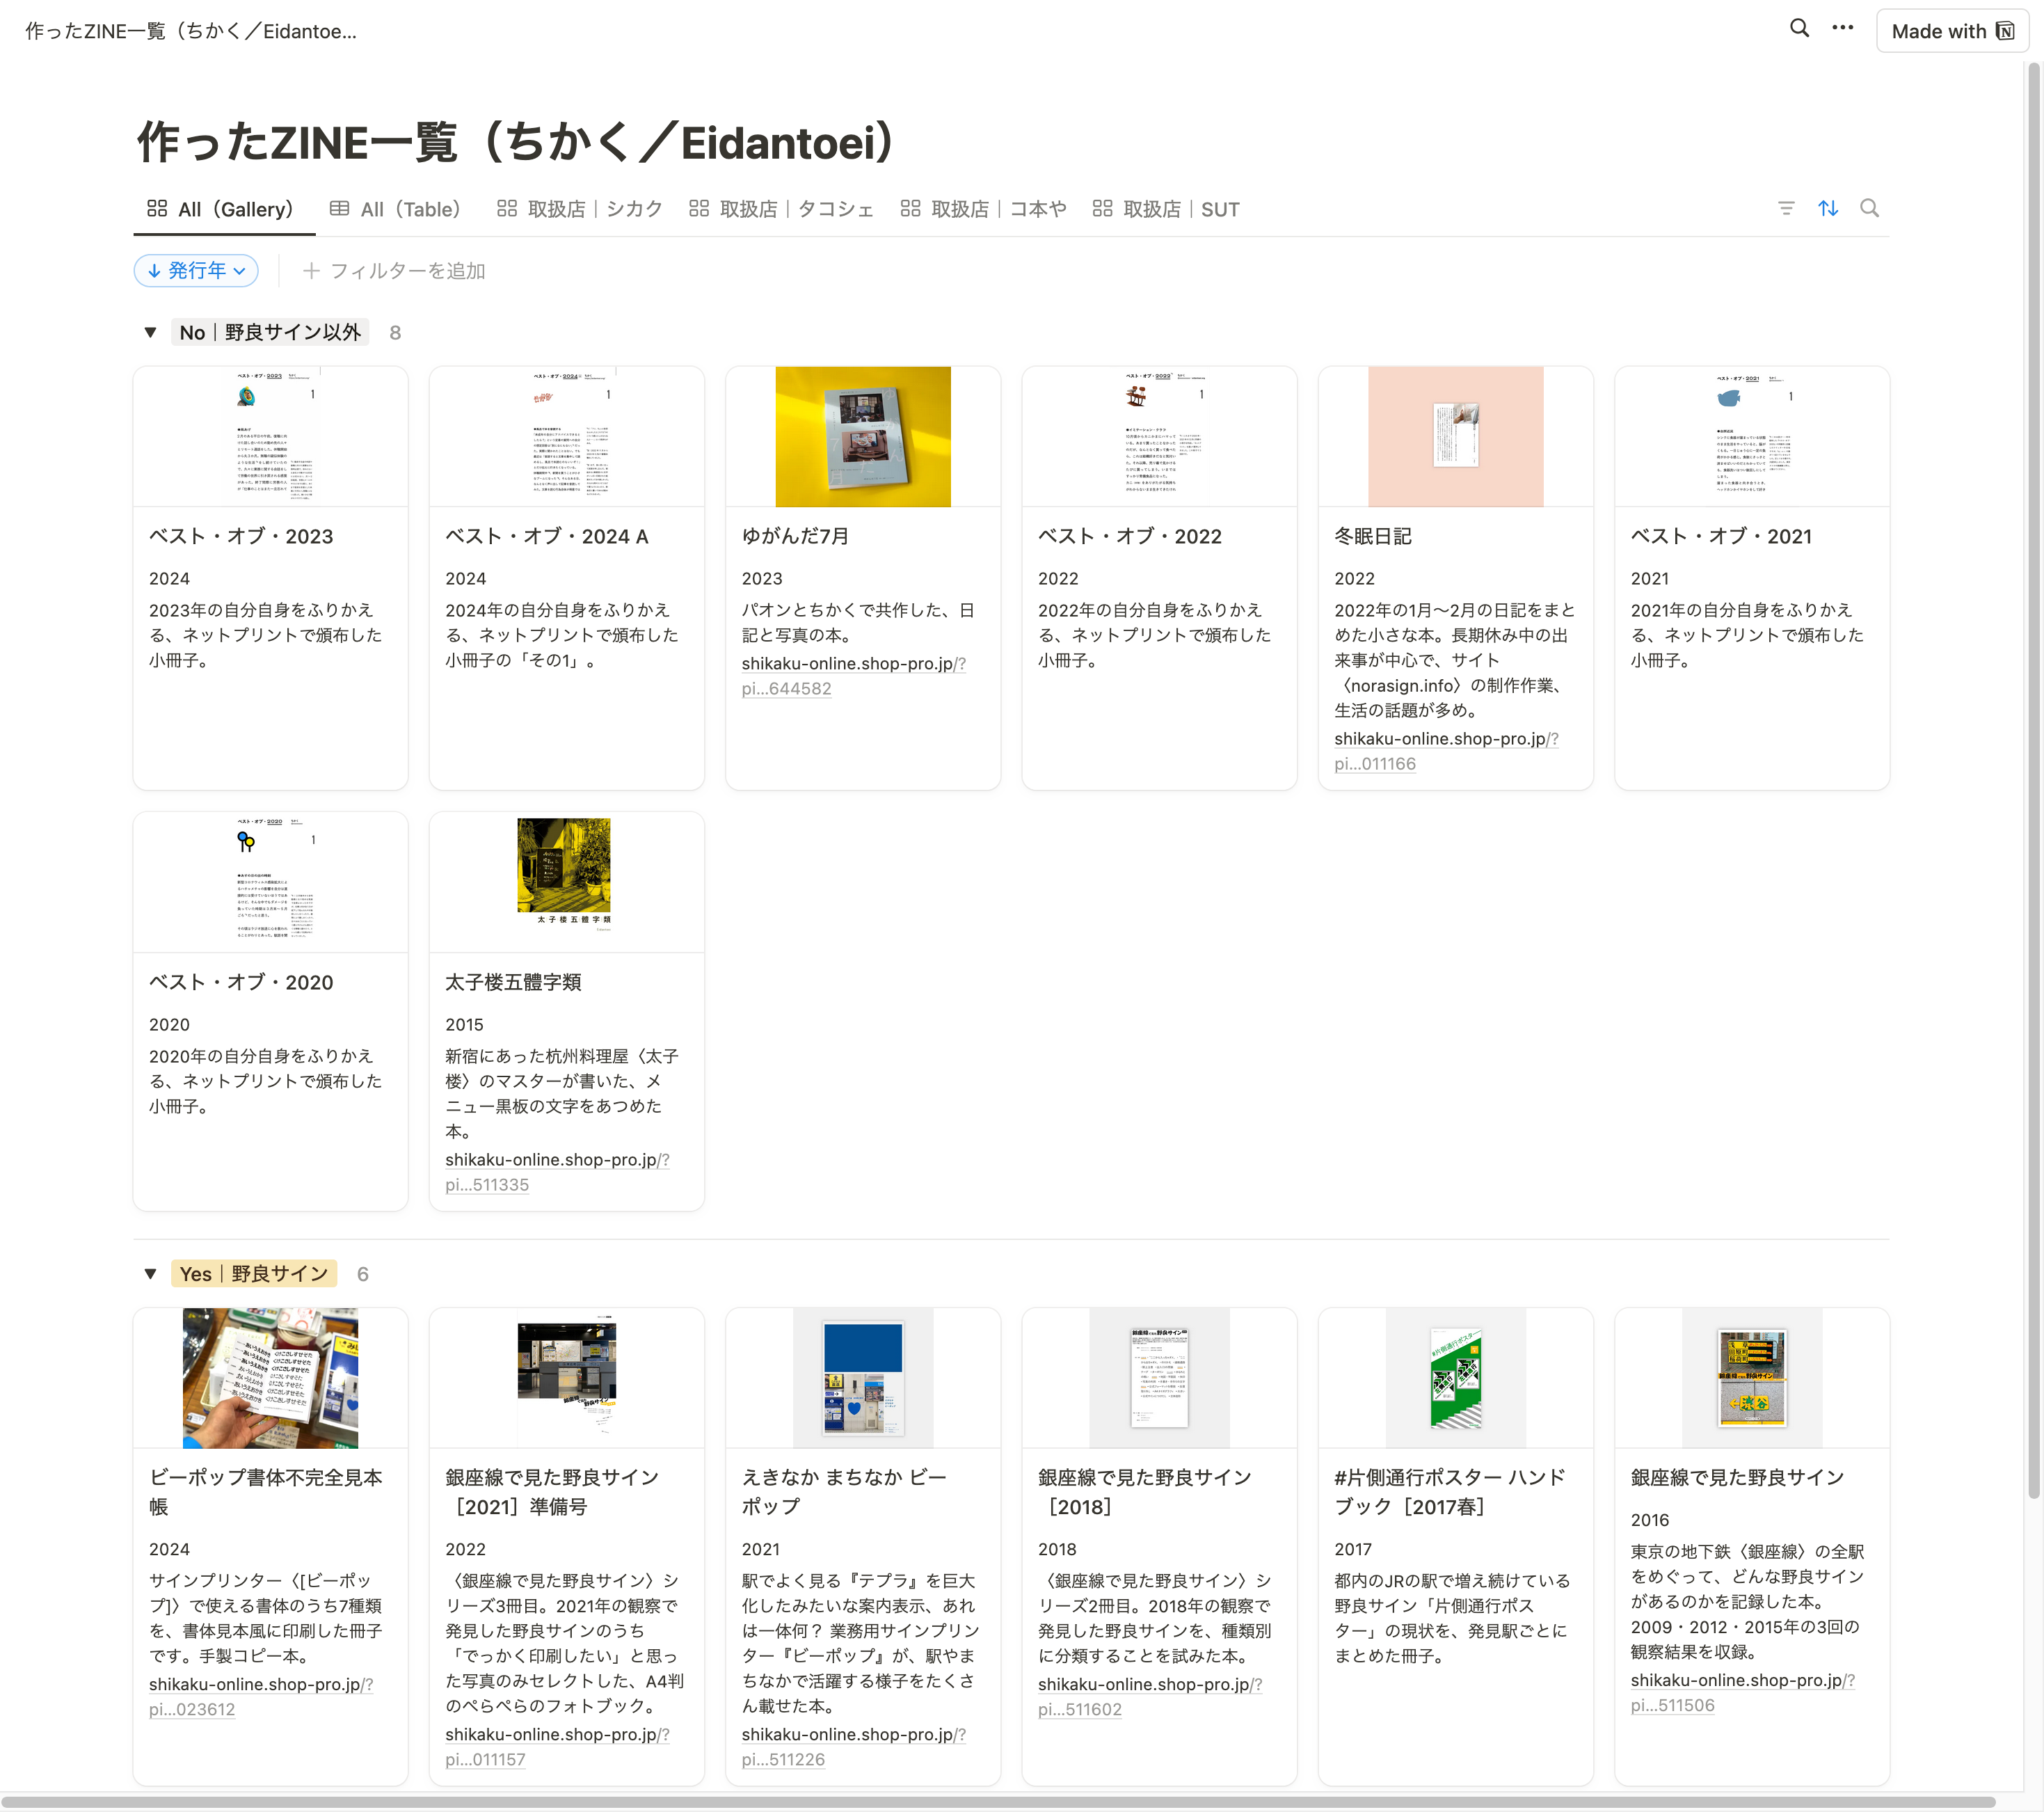Click the horizontal scrollbar at bottom

click(1000, 1802)
